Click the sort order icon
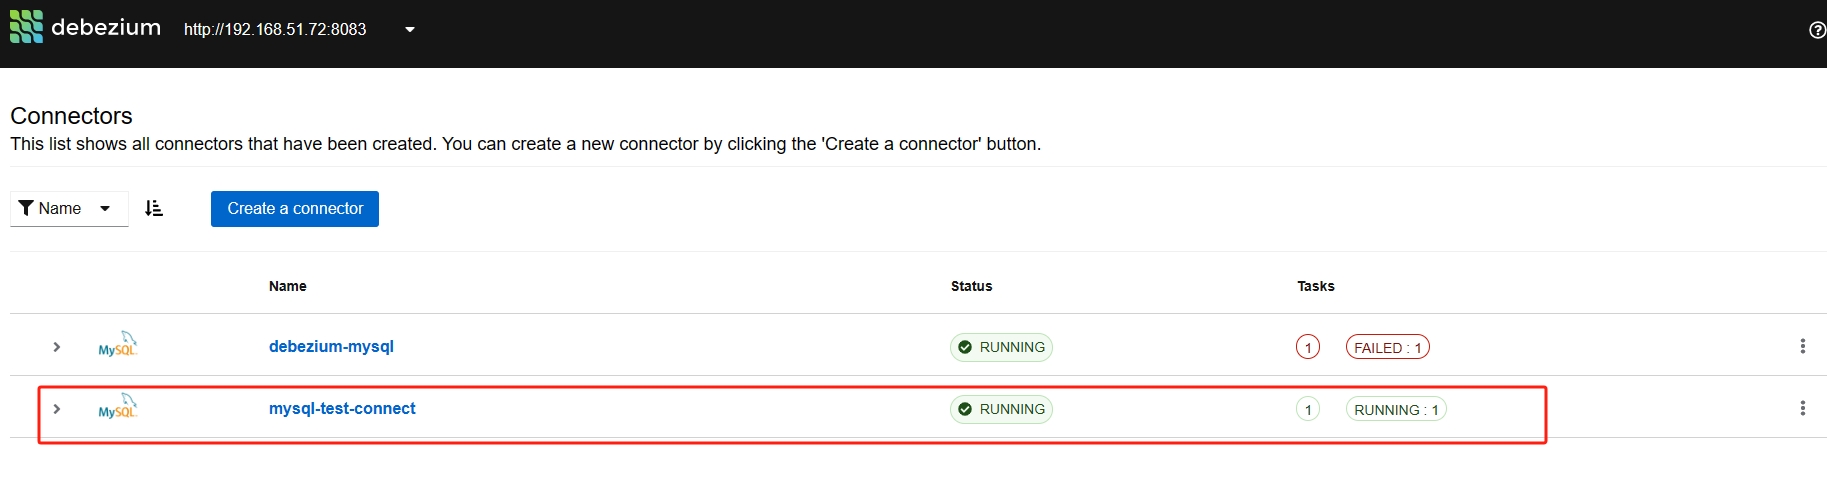Image resolution: width=1827 pixels, height=481 pixels. (x=154, y=208)
